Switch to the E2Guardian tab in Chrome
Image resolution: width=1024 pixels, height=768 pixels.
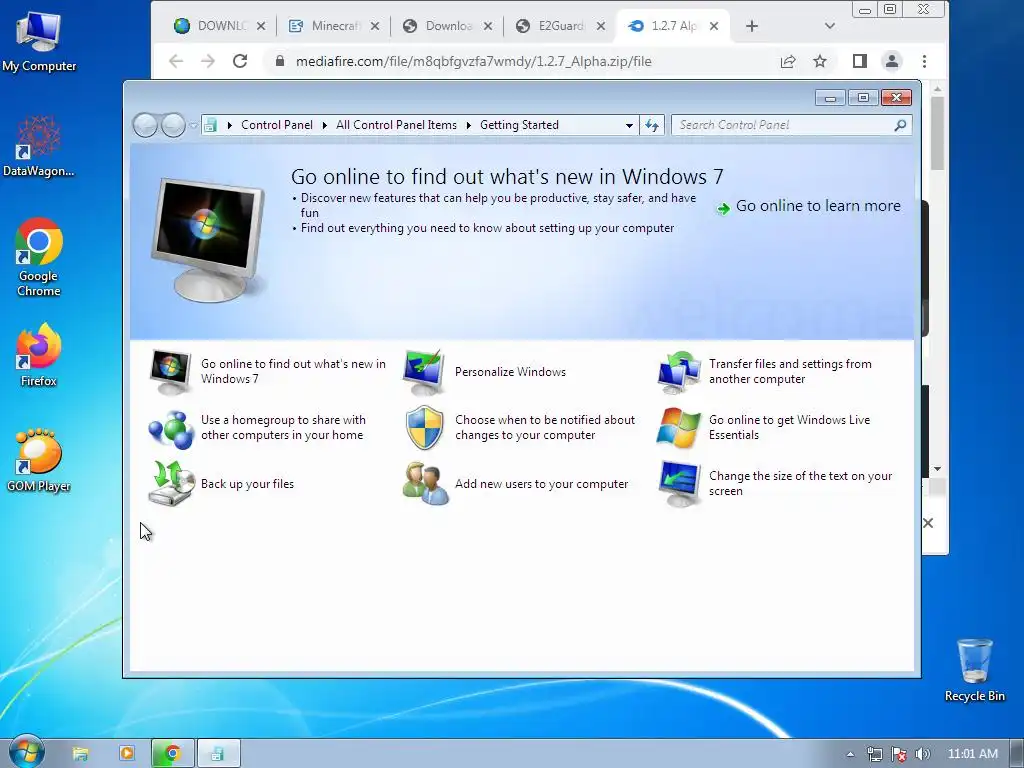click(x=560, y=26)
